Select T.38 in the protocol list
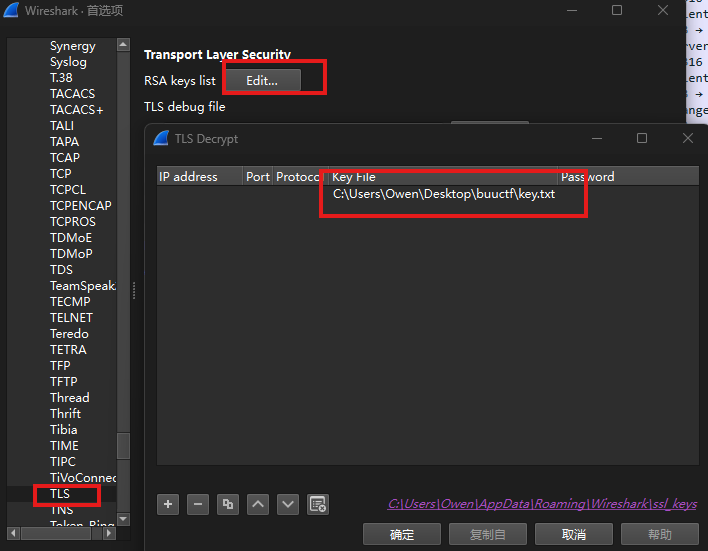This screenshot has width=708, height=551. pyautogui.click(x=61, y=78)
